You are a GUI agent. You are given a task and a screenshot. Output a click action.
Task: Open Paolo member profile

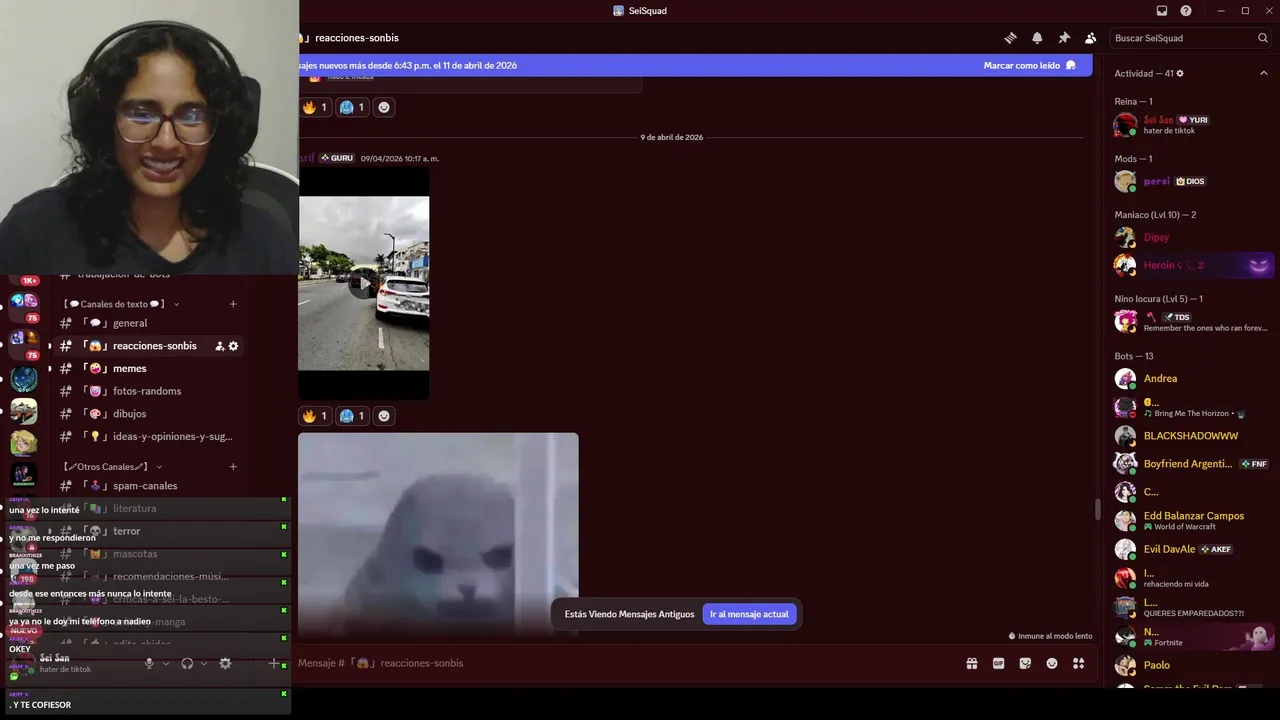1191,665
